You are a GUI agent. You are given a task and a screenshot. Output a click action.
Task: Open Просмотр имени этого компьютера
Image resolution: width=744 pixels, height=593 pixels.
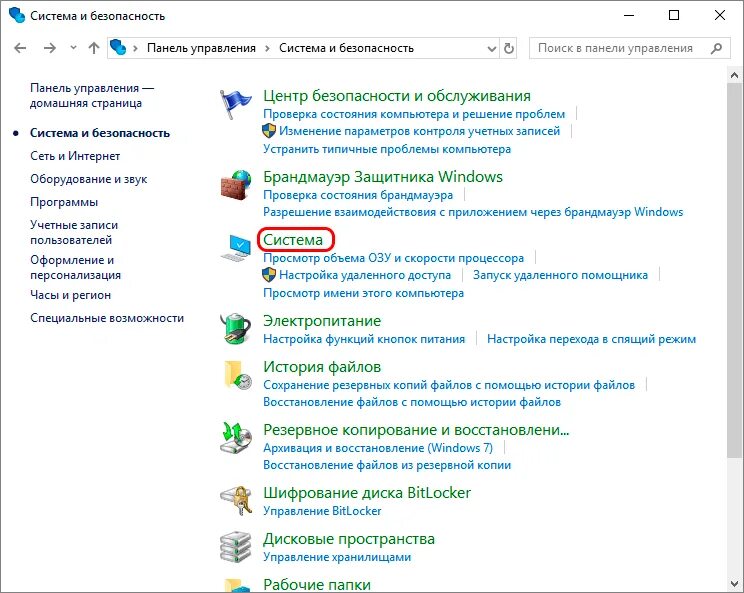pos(363,293)
